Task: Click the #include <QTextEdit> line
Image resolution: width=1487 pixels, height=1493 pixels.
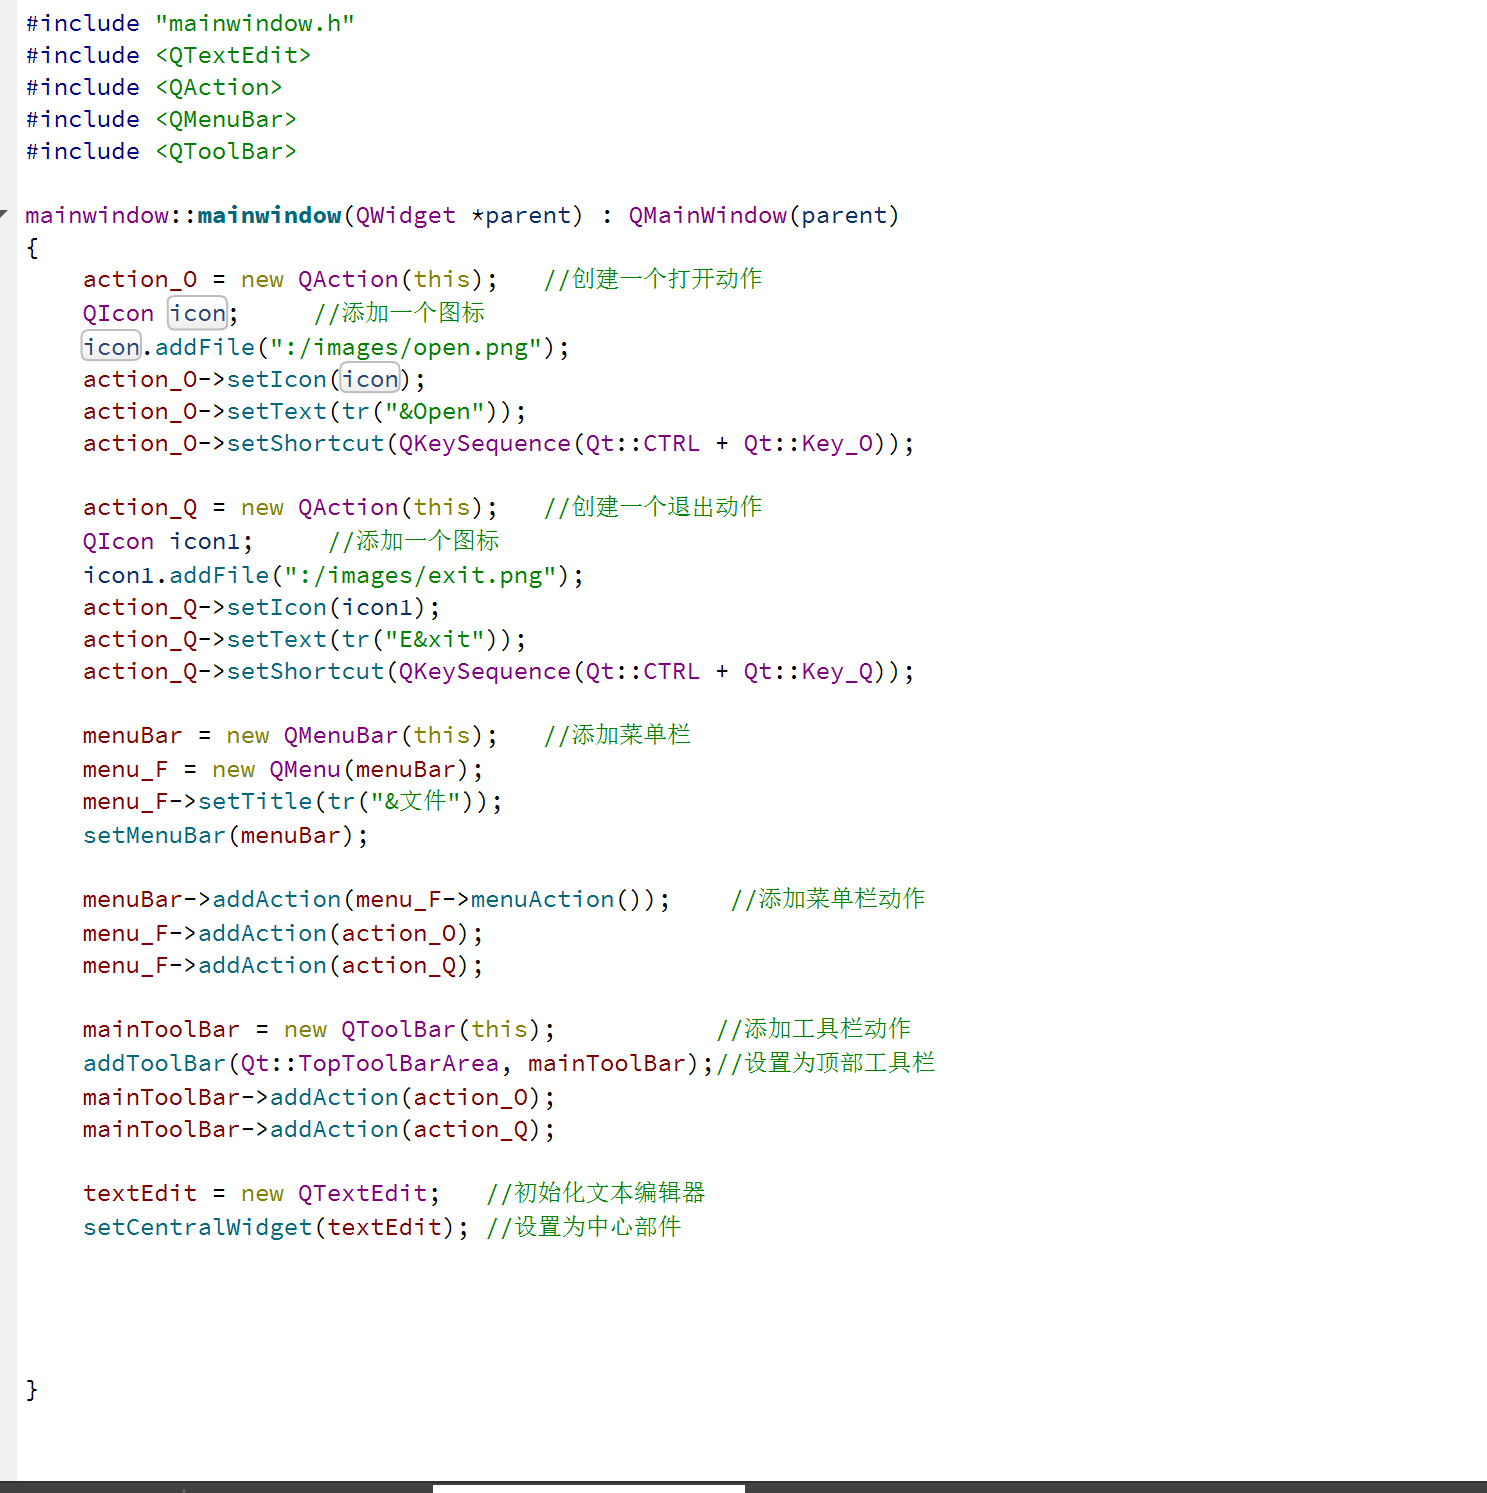Action: point(168,55)
